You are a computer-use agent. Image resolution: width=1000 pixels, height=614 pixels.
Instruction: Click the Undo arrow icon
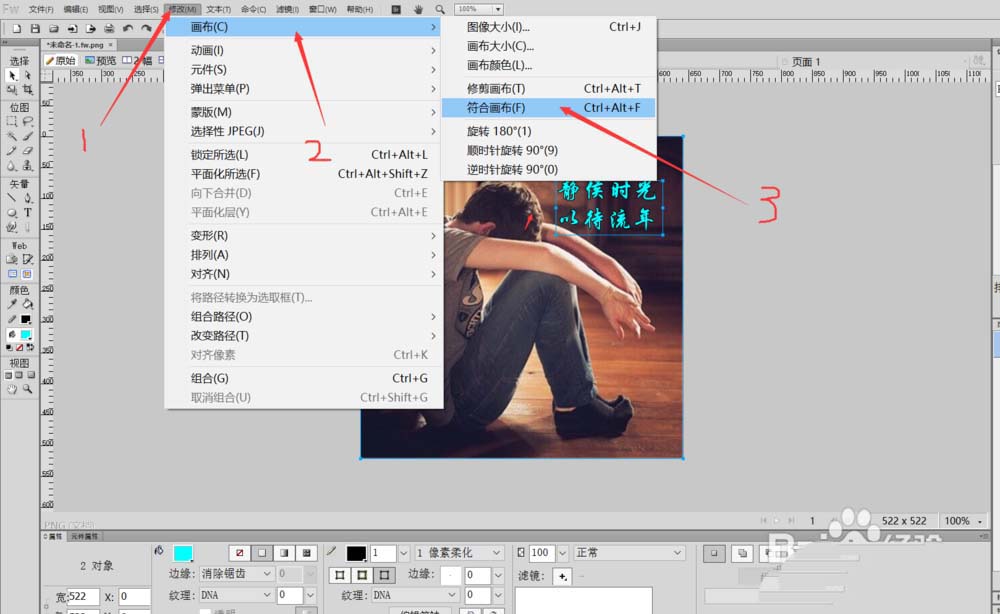click(x=128, y=29)
